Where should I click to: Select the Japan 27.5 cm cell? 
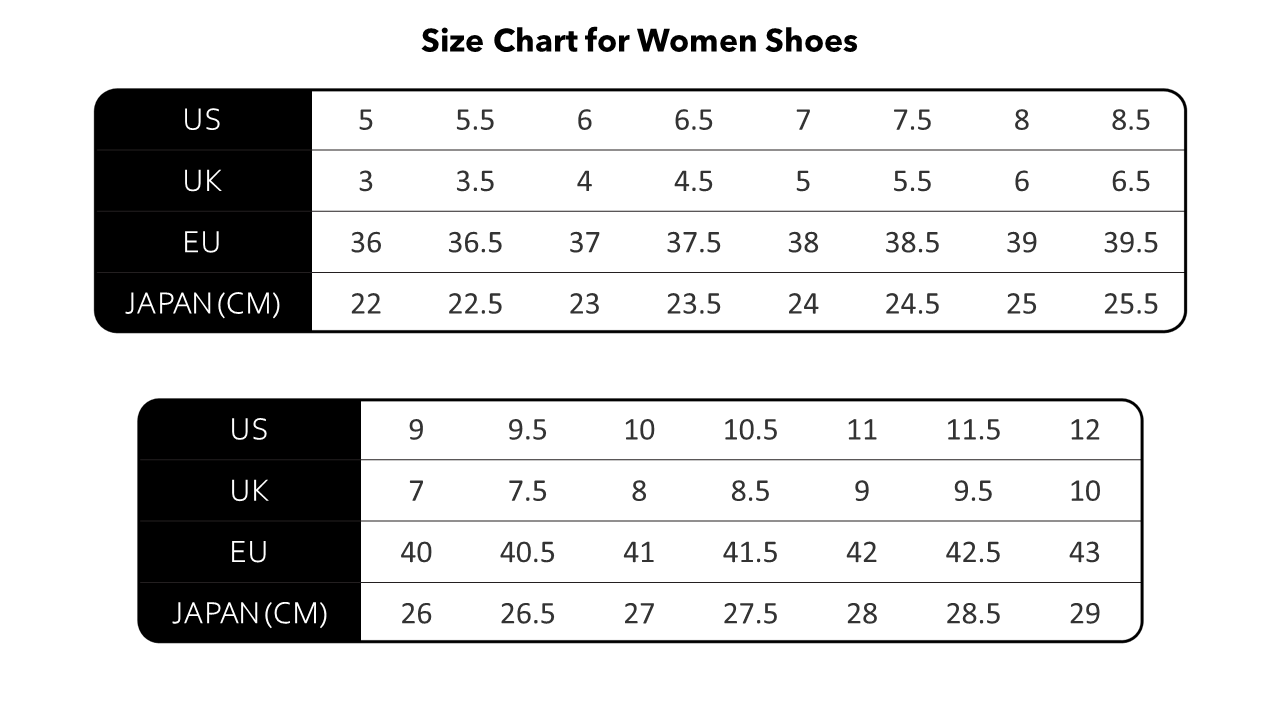750,614
